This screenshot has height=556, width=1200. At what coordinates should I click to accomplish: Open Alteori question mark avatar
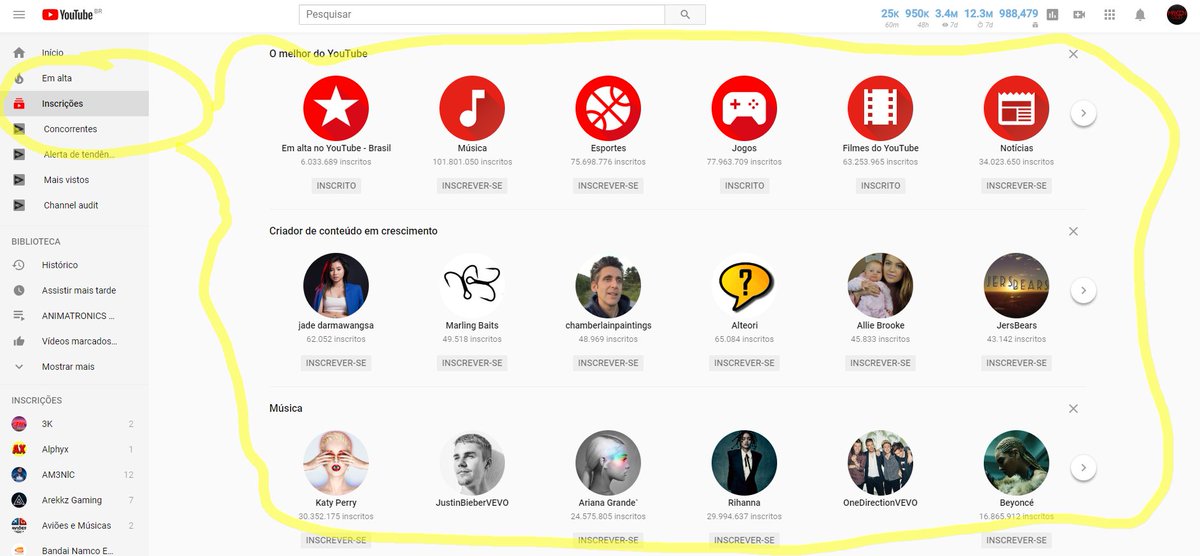pos(744,285)
